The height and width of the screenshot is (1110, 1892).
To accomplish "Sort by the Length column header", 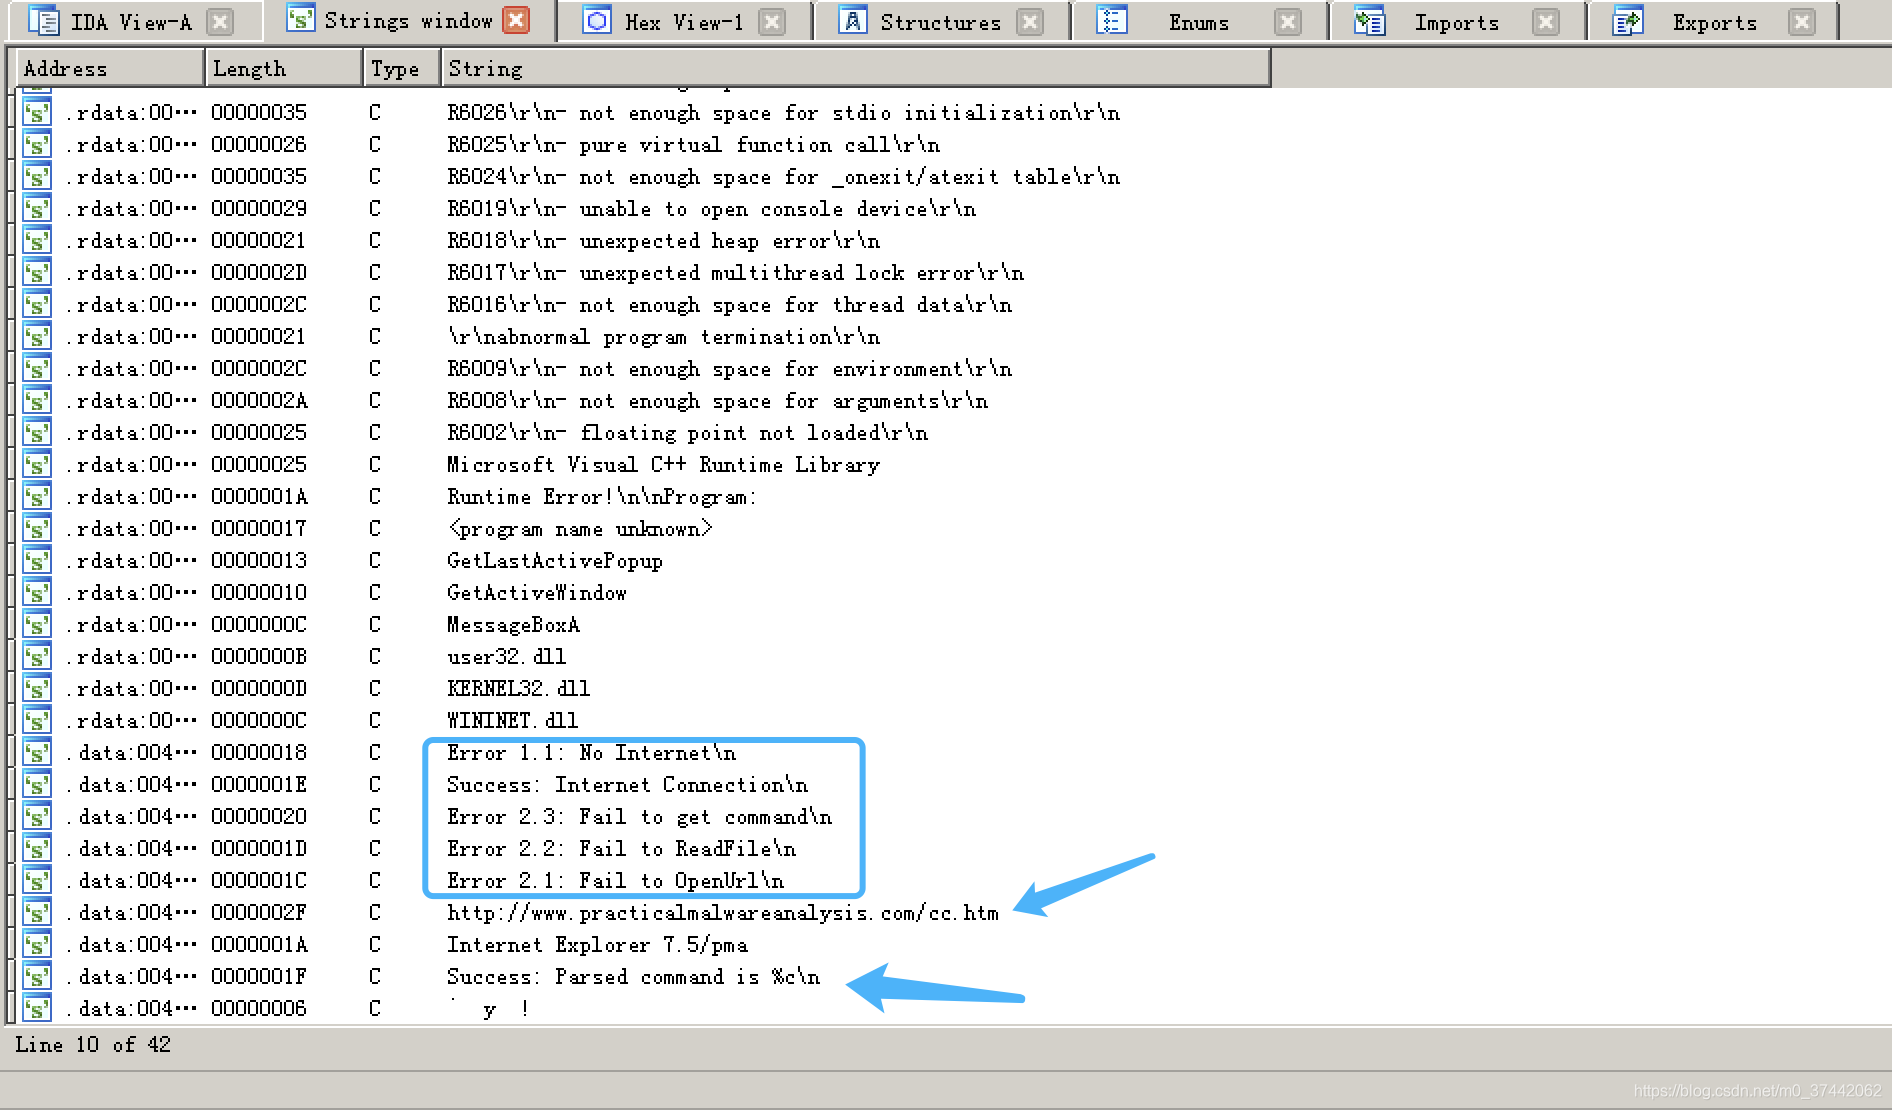I will pos(284,68).
